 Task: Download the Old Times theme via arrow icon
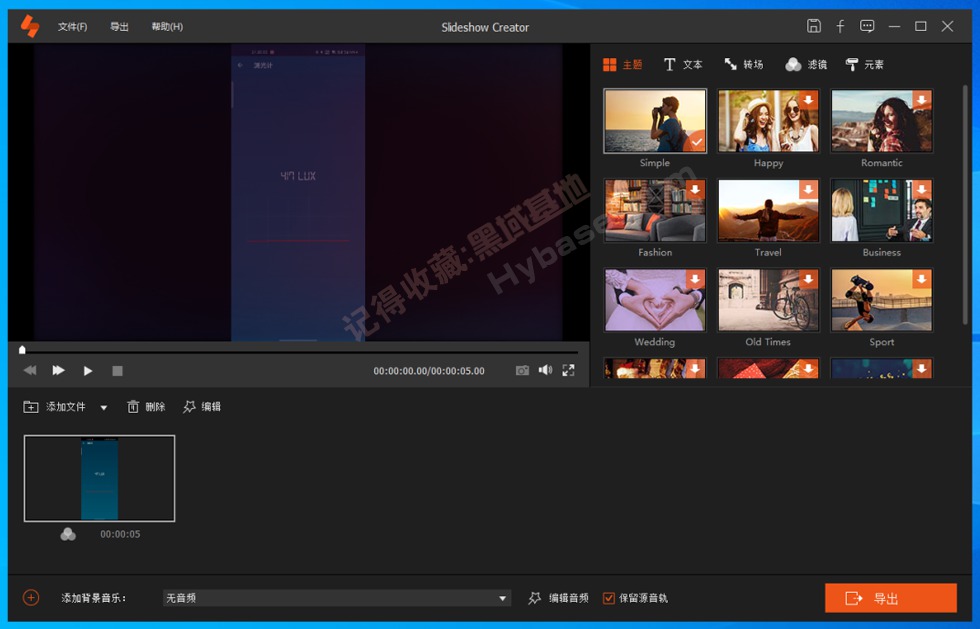(808, 279)
